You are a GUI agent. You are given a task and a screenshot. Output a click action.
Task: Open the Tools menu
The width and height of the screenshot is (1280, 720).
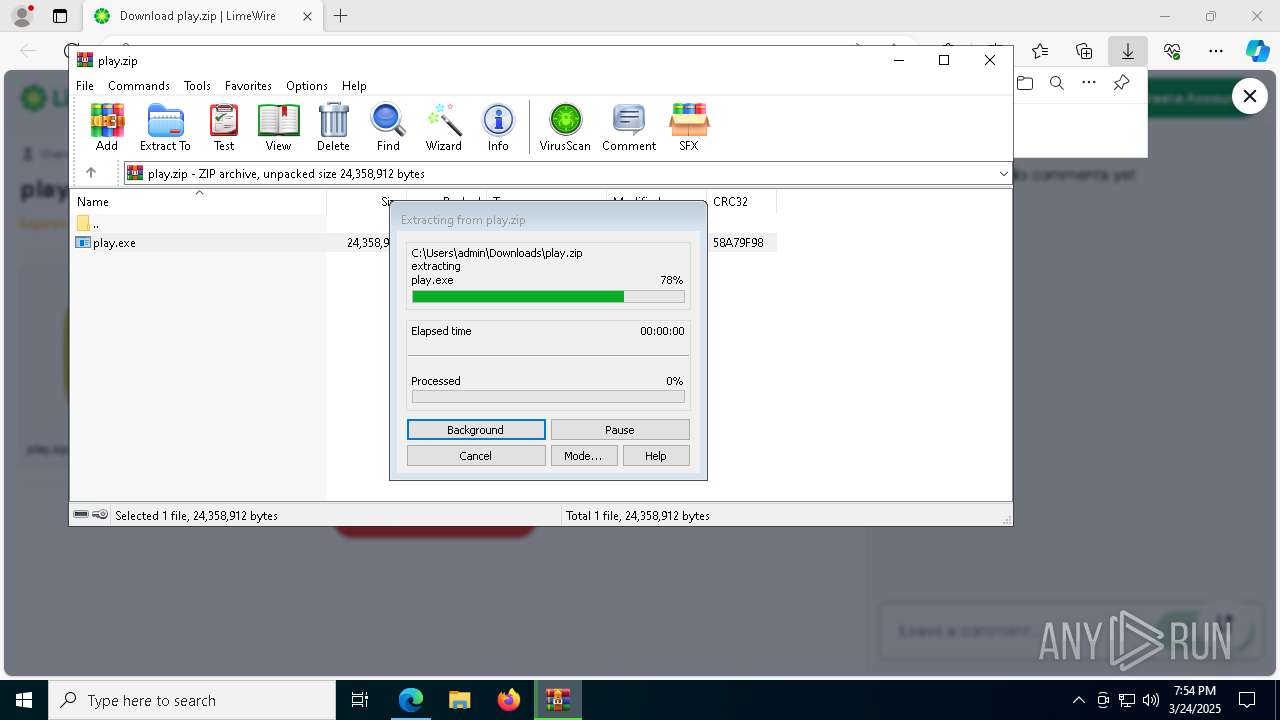[x=197, y=86]
